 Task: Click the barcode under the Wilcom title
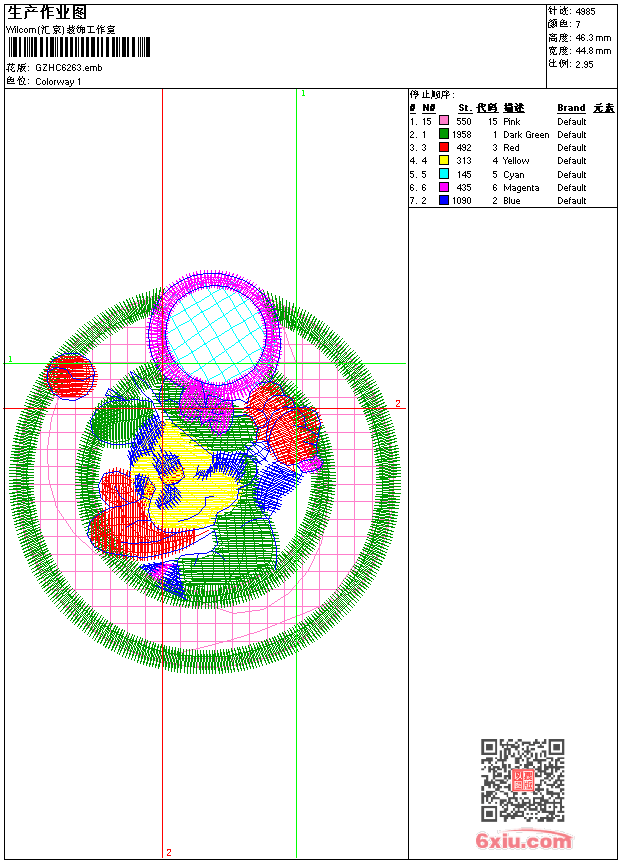coord(79,47)
